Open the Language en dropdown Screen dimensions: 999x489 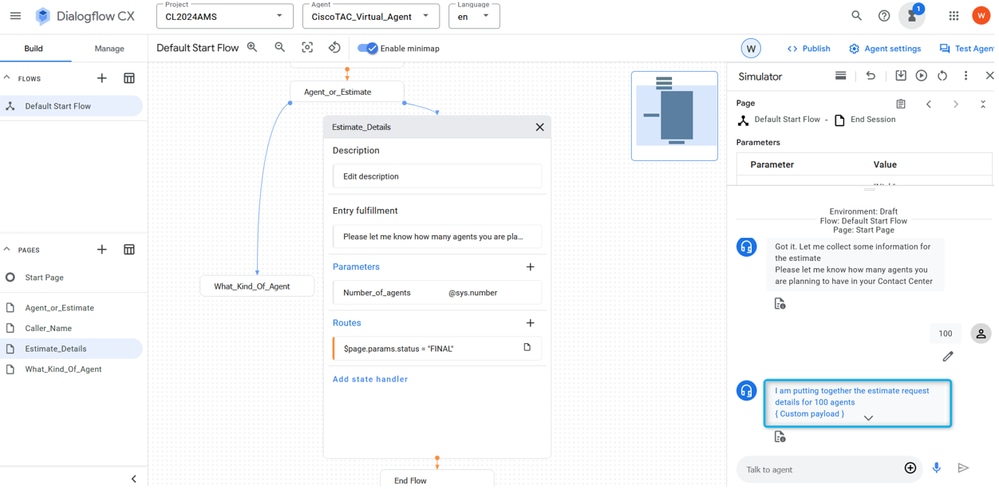474,17
